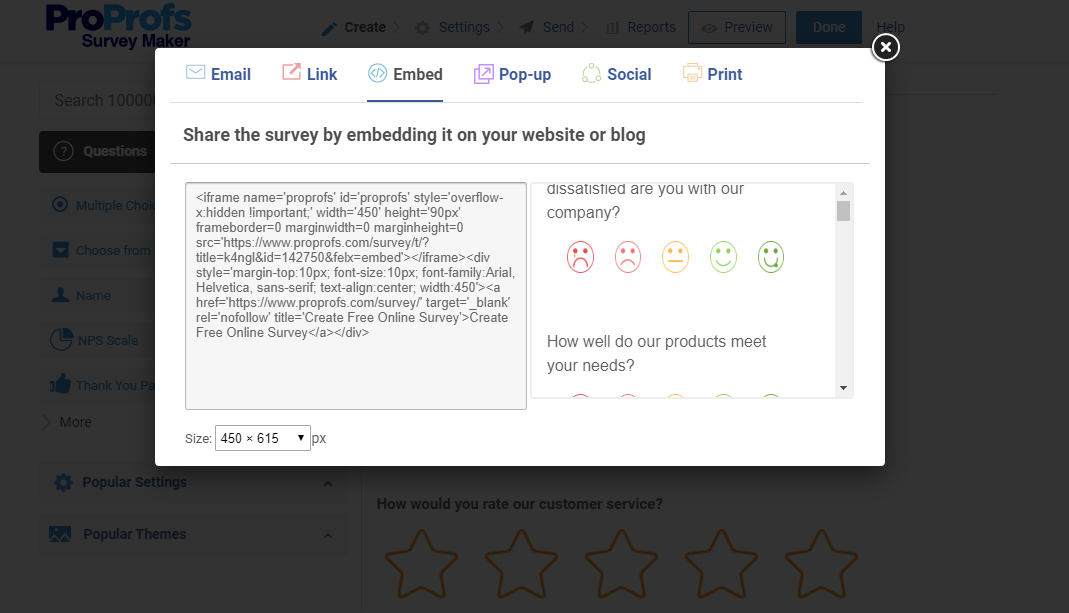Select the Pop-up sharing tab

pos(512,74)
